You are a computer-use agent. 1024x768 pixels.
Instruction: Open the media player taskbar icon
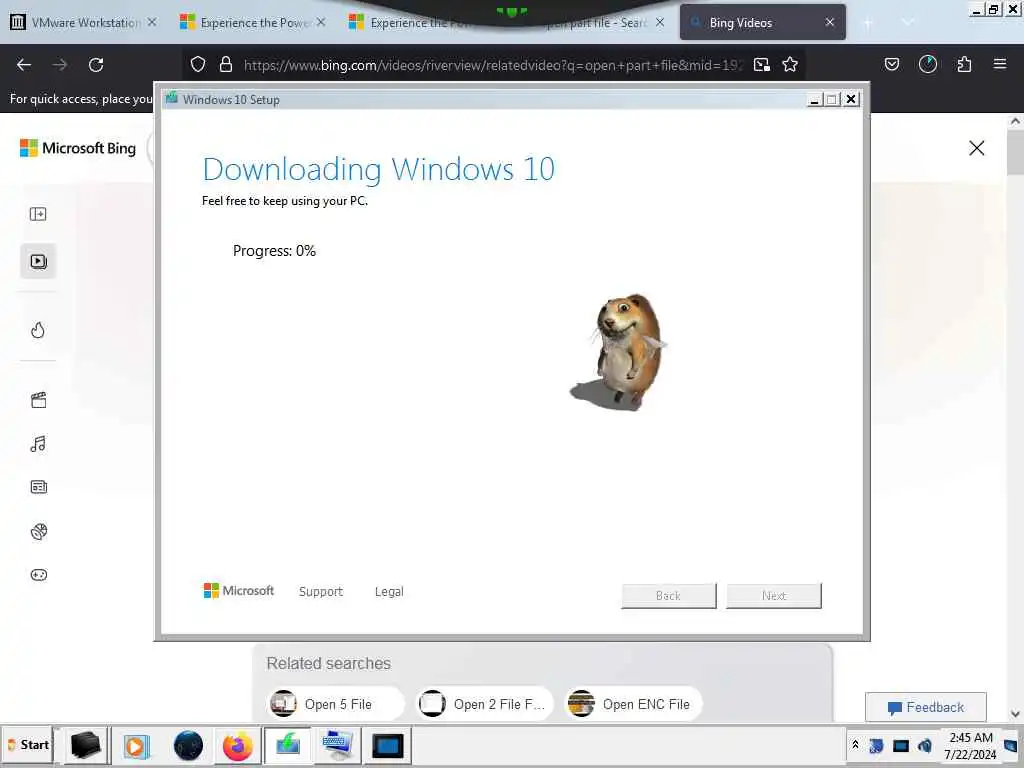[x=136, y=746]
